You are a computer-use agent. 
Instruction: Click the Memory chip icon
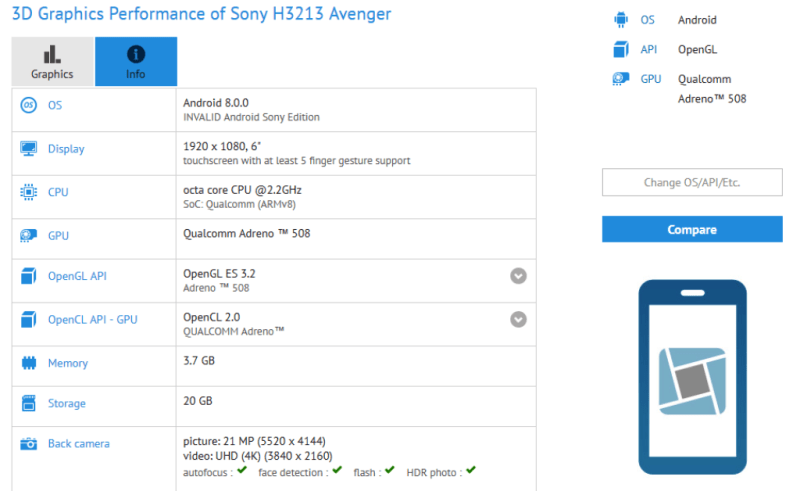coord(29,363)
